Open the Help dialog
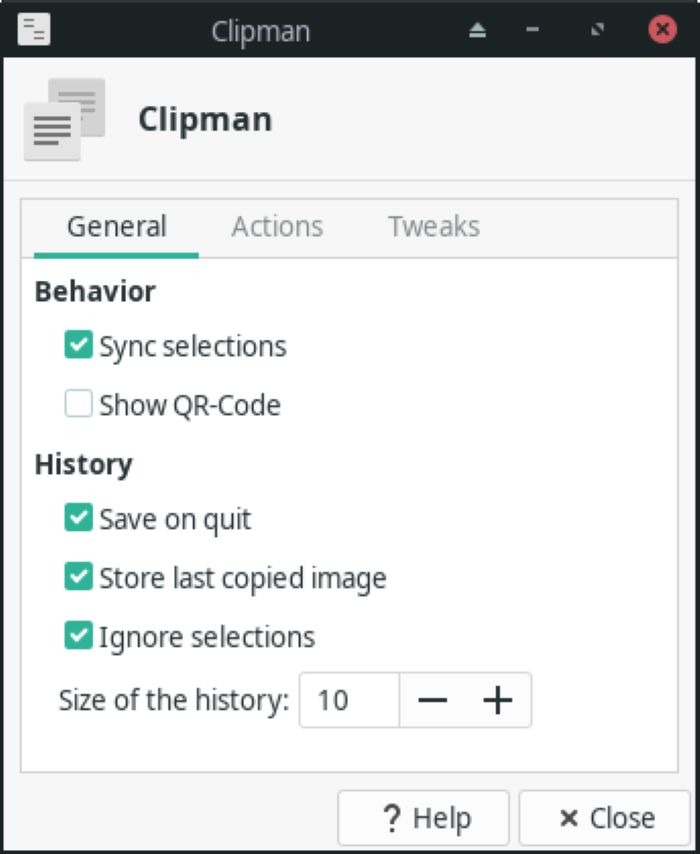Viewport: 700px width, 854px height. pyautogui.click(x=424, y=818)
